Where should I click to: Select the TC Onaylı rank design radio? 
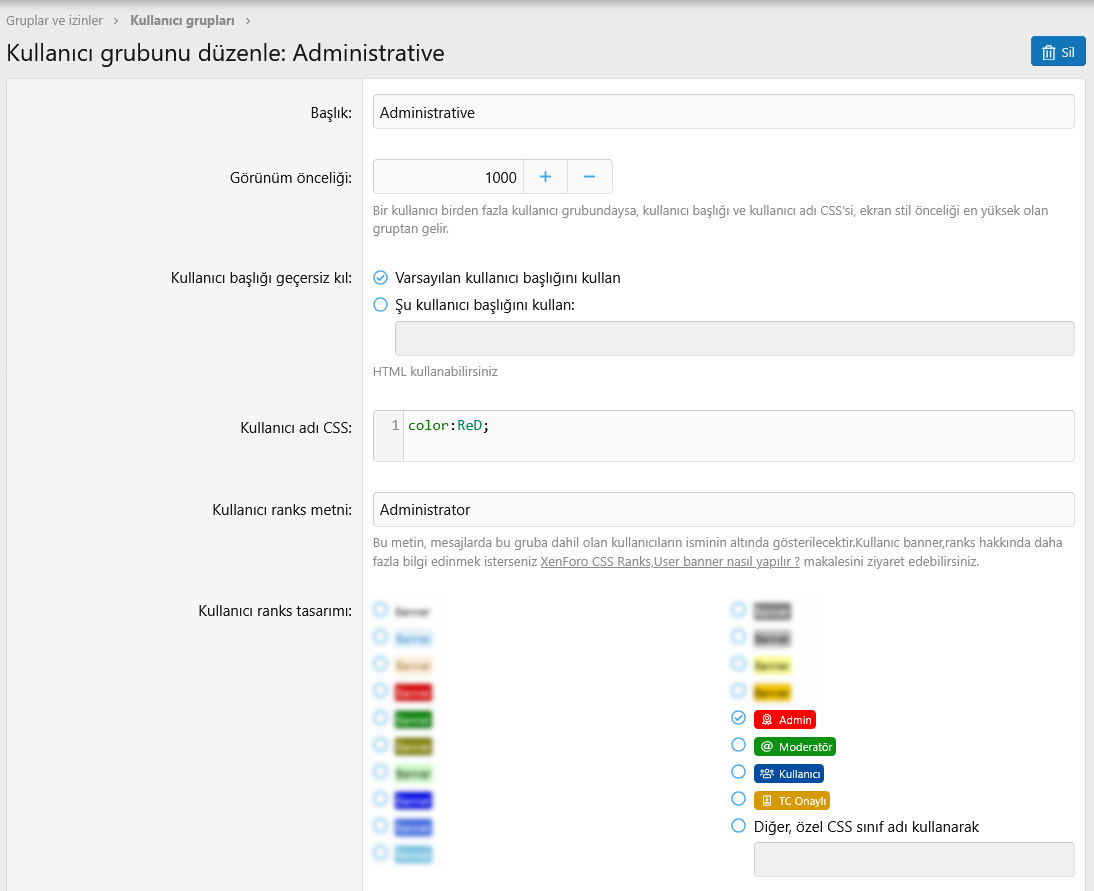coord(738,799)
